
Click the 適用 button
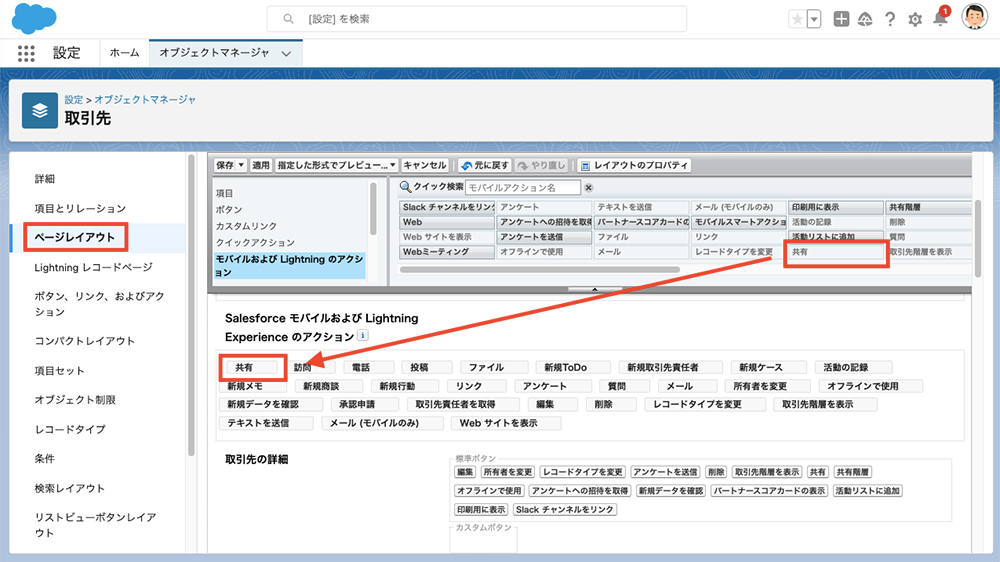pos(261,165)
